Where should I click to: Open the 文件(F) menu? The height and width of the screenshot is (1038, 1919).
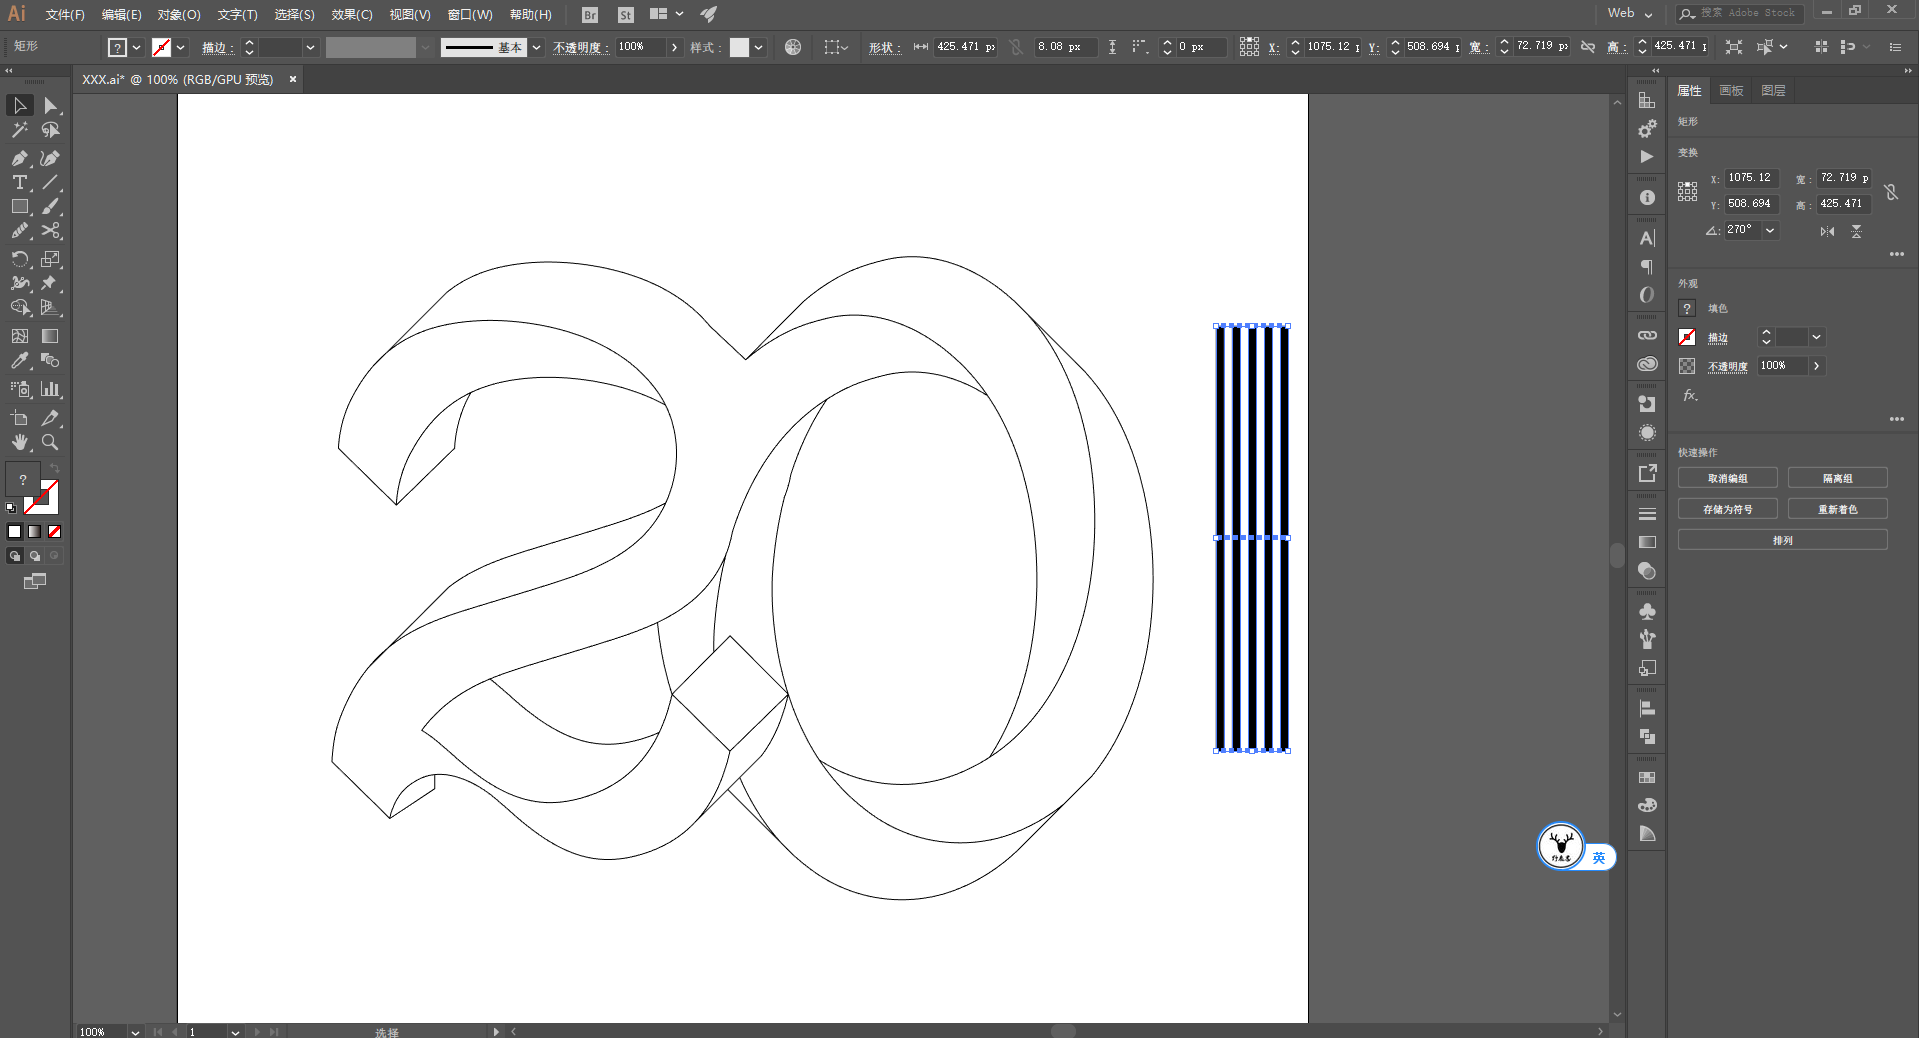(65, 14)
